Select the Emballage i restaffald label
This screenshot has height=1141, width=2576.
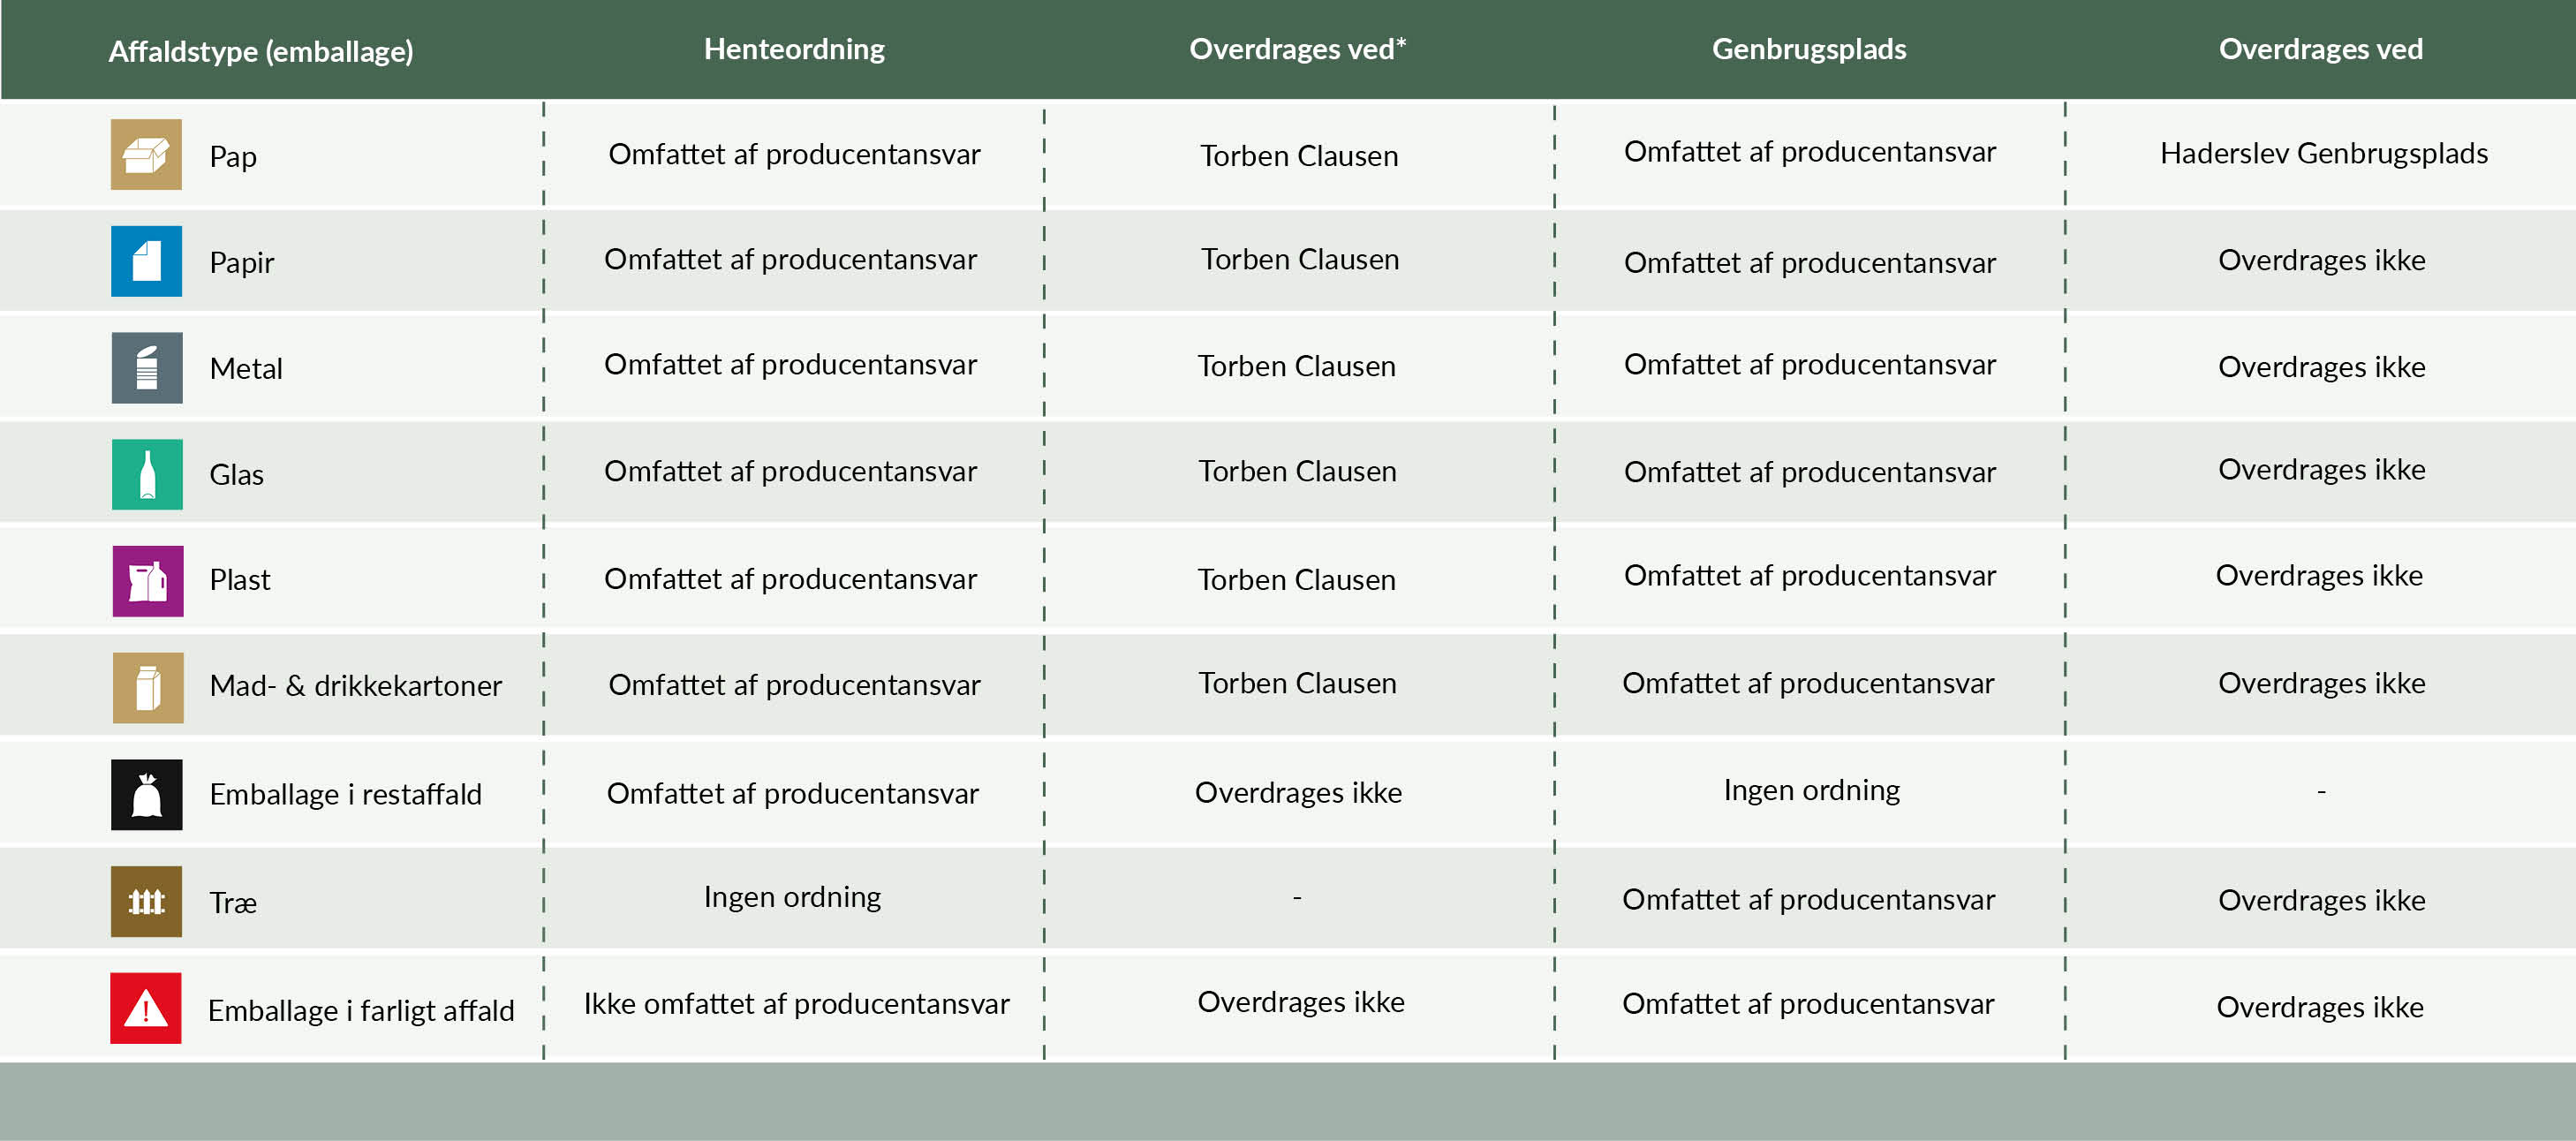tap(345, 794)
